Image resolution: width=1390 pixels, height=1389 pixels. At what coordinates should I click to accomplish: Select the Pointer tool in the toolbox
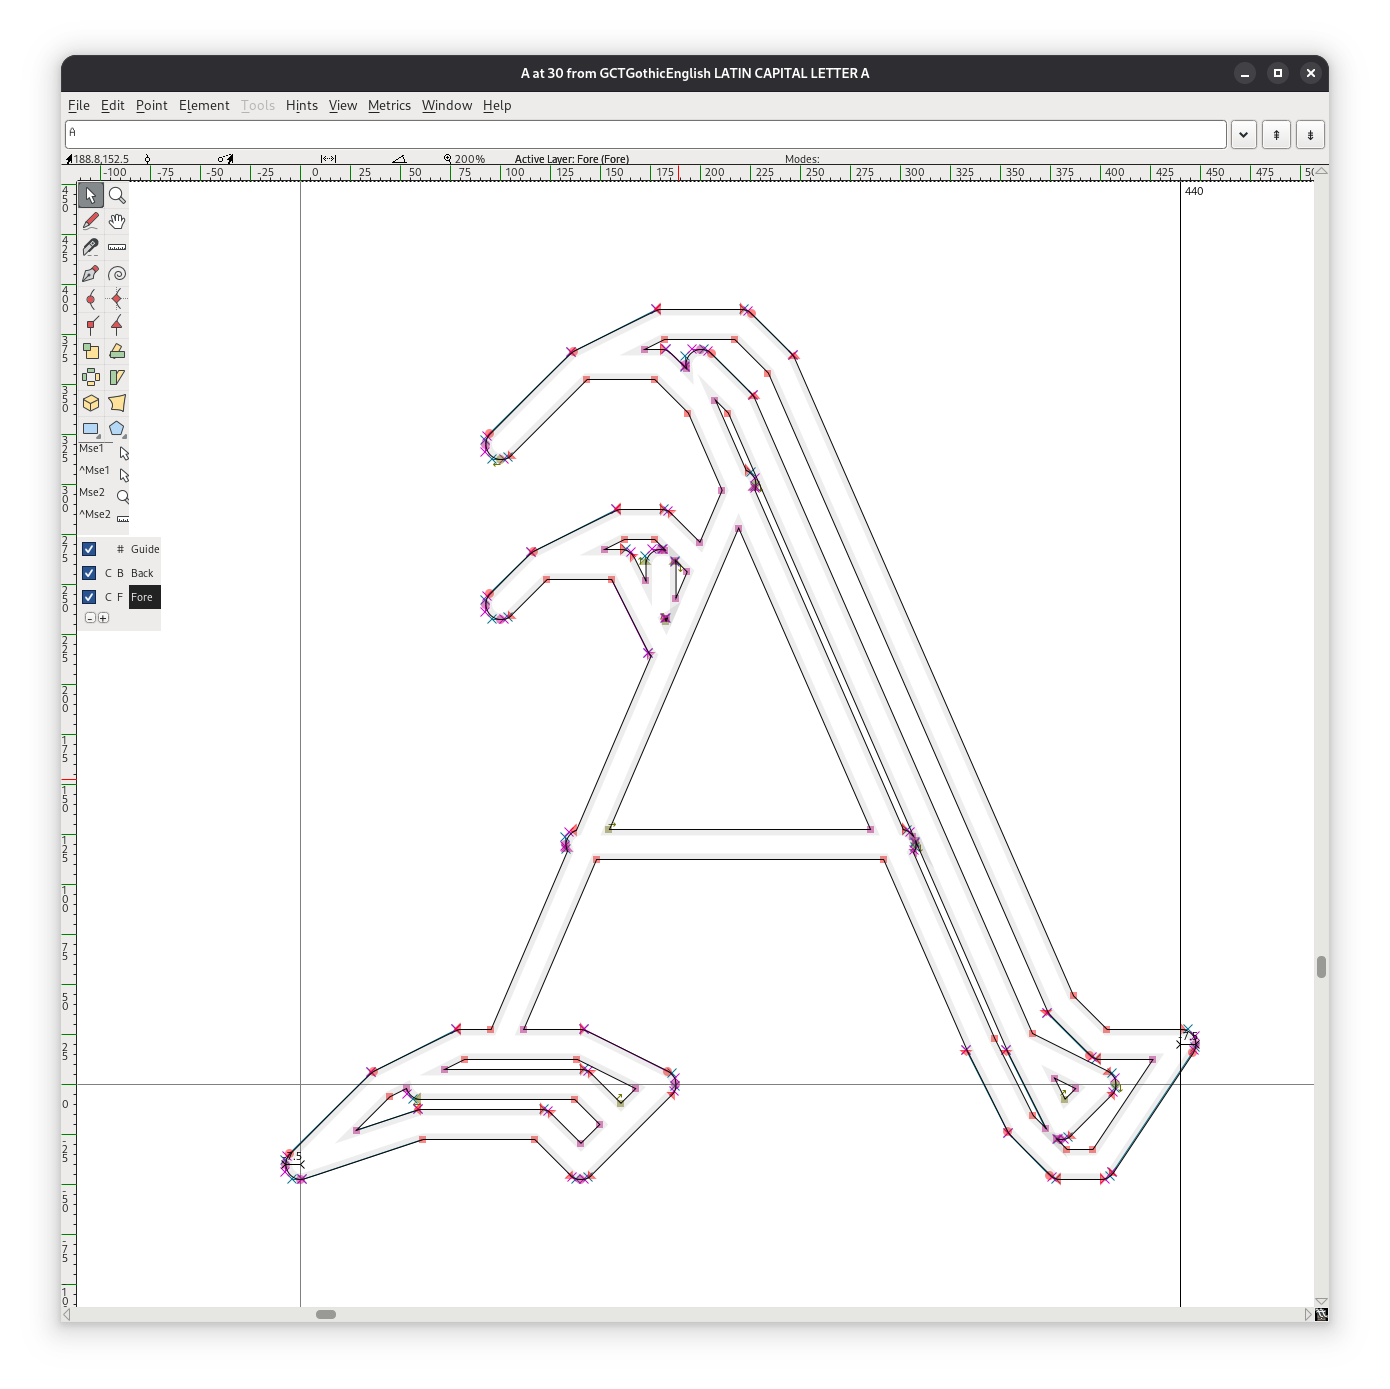[x=91, y=195]
